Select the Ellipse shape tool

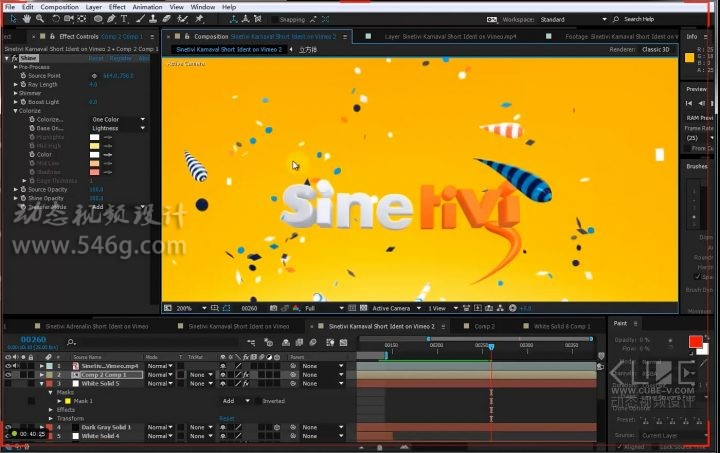tap(98, 19)
